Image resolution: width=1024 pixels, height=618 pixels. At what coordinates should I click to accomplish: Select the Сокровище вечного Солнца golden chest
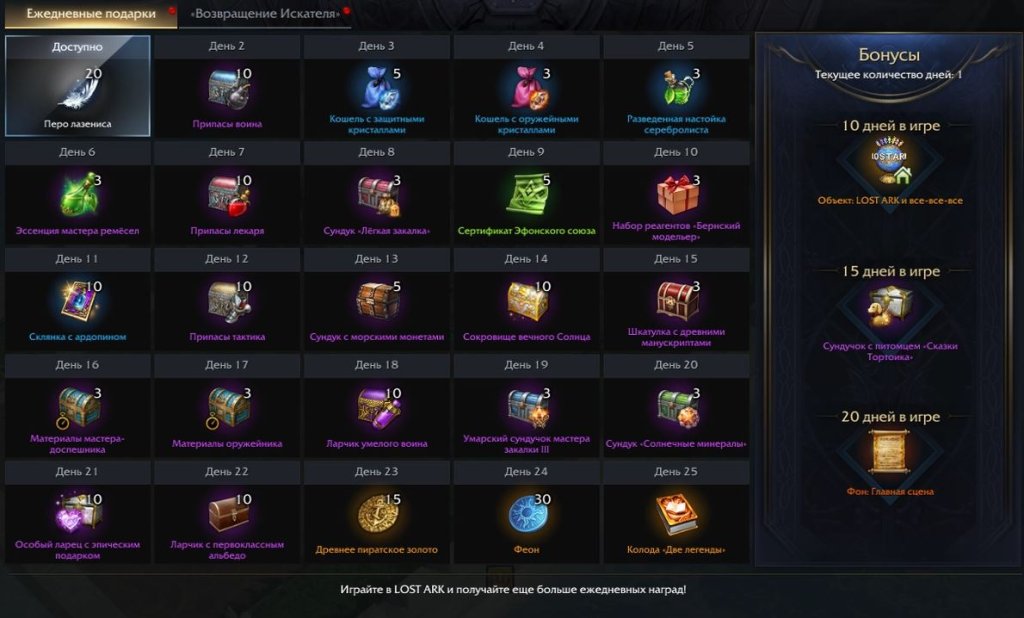pyautogui.click(x=526, y=301)
